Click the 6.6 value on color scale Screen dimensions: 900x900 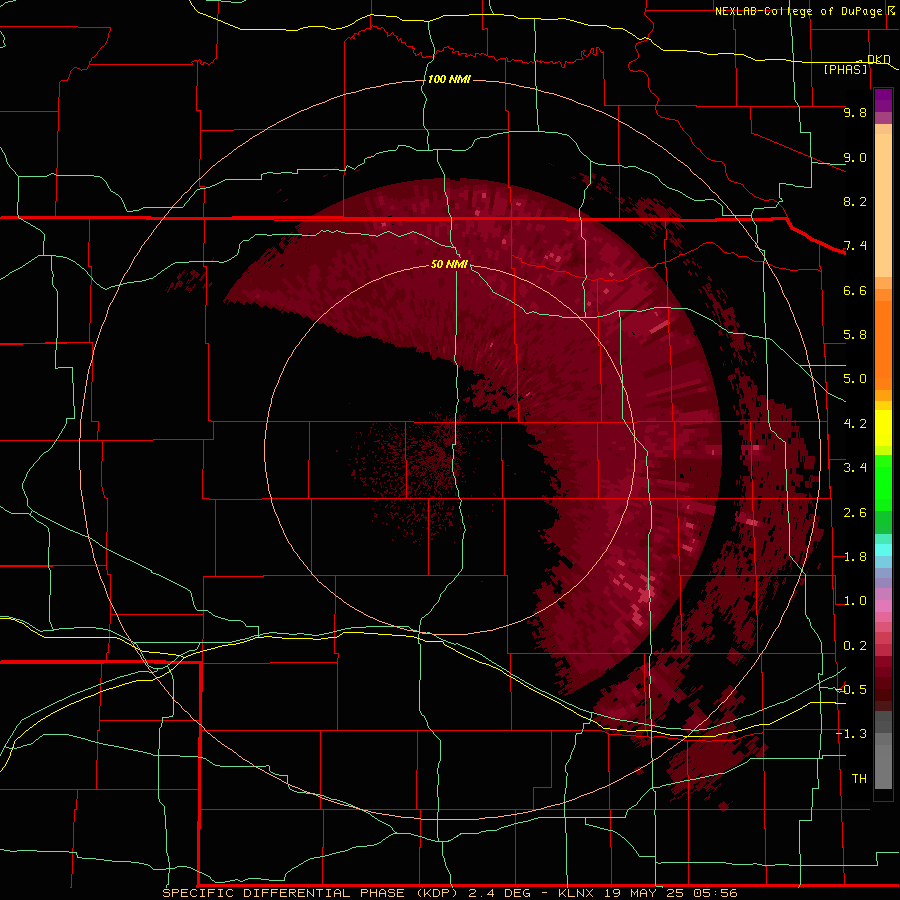click(x=855, y=290)
